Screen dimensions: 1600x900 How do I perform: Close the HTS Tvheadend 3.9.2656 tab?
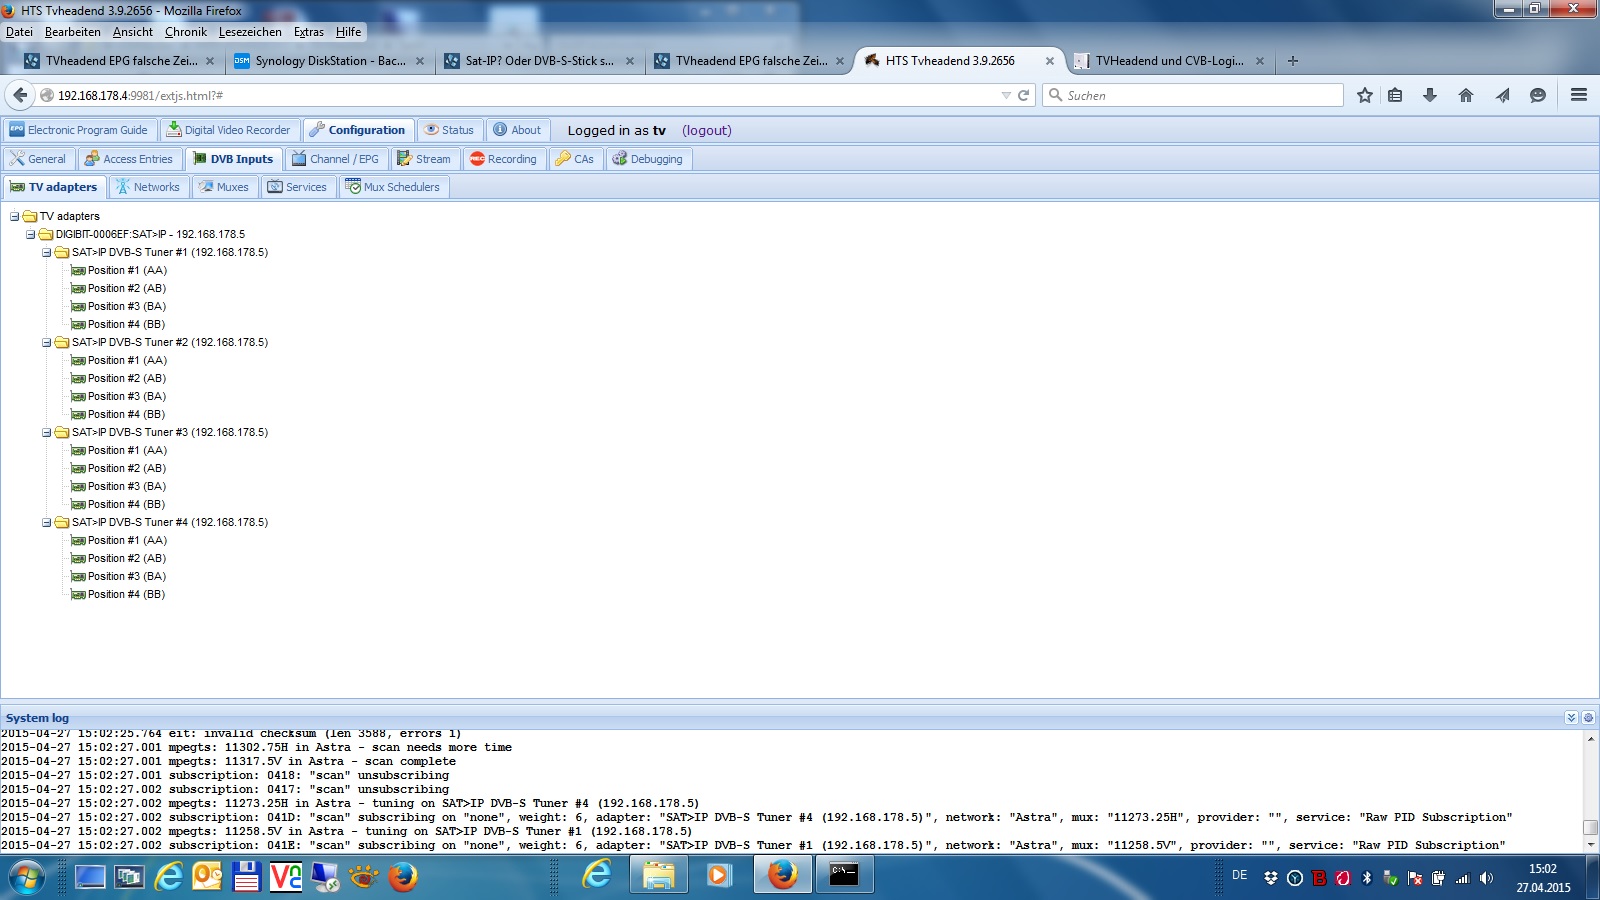tap(1050, 61)
